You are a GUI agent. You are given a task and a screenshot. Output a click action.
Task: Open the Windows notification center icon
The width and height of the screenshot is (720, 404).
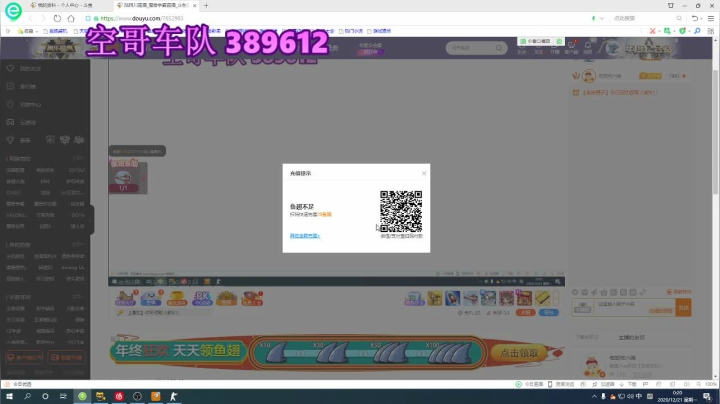[x=707, y=396]
